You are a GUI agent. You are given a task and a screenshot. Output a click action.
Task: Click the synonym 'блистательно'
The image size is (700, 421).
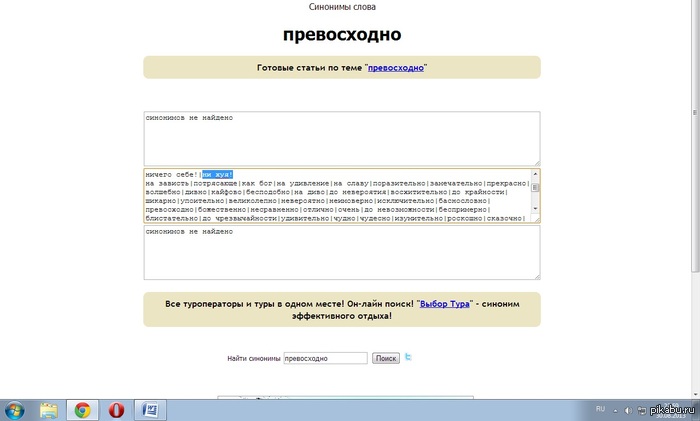pos(171,218)
